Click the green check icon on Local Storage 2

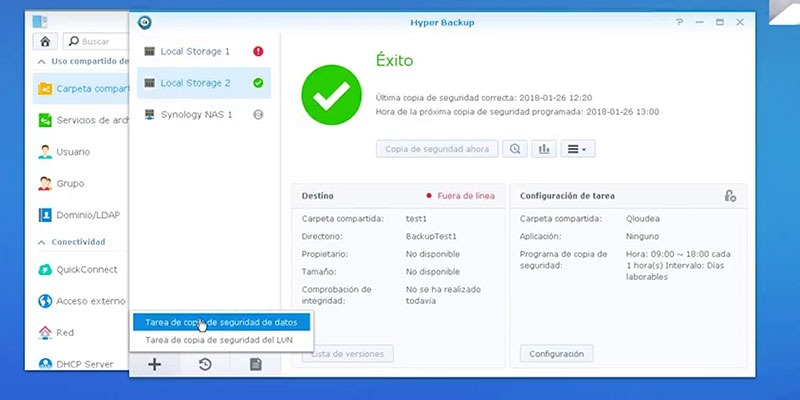tap(258, 83)
